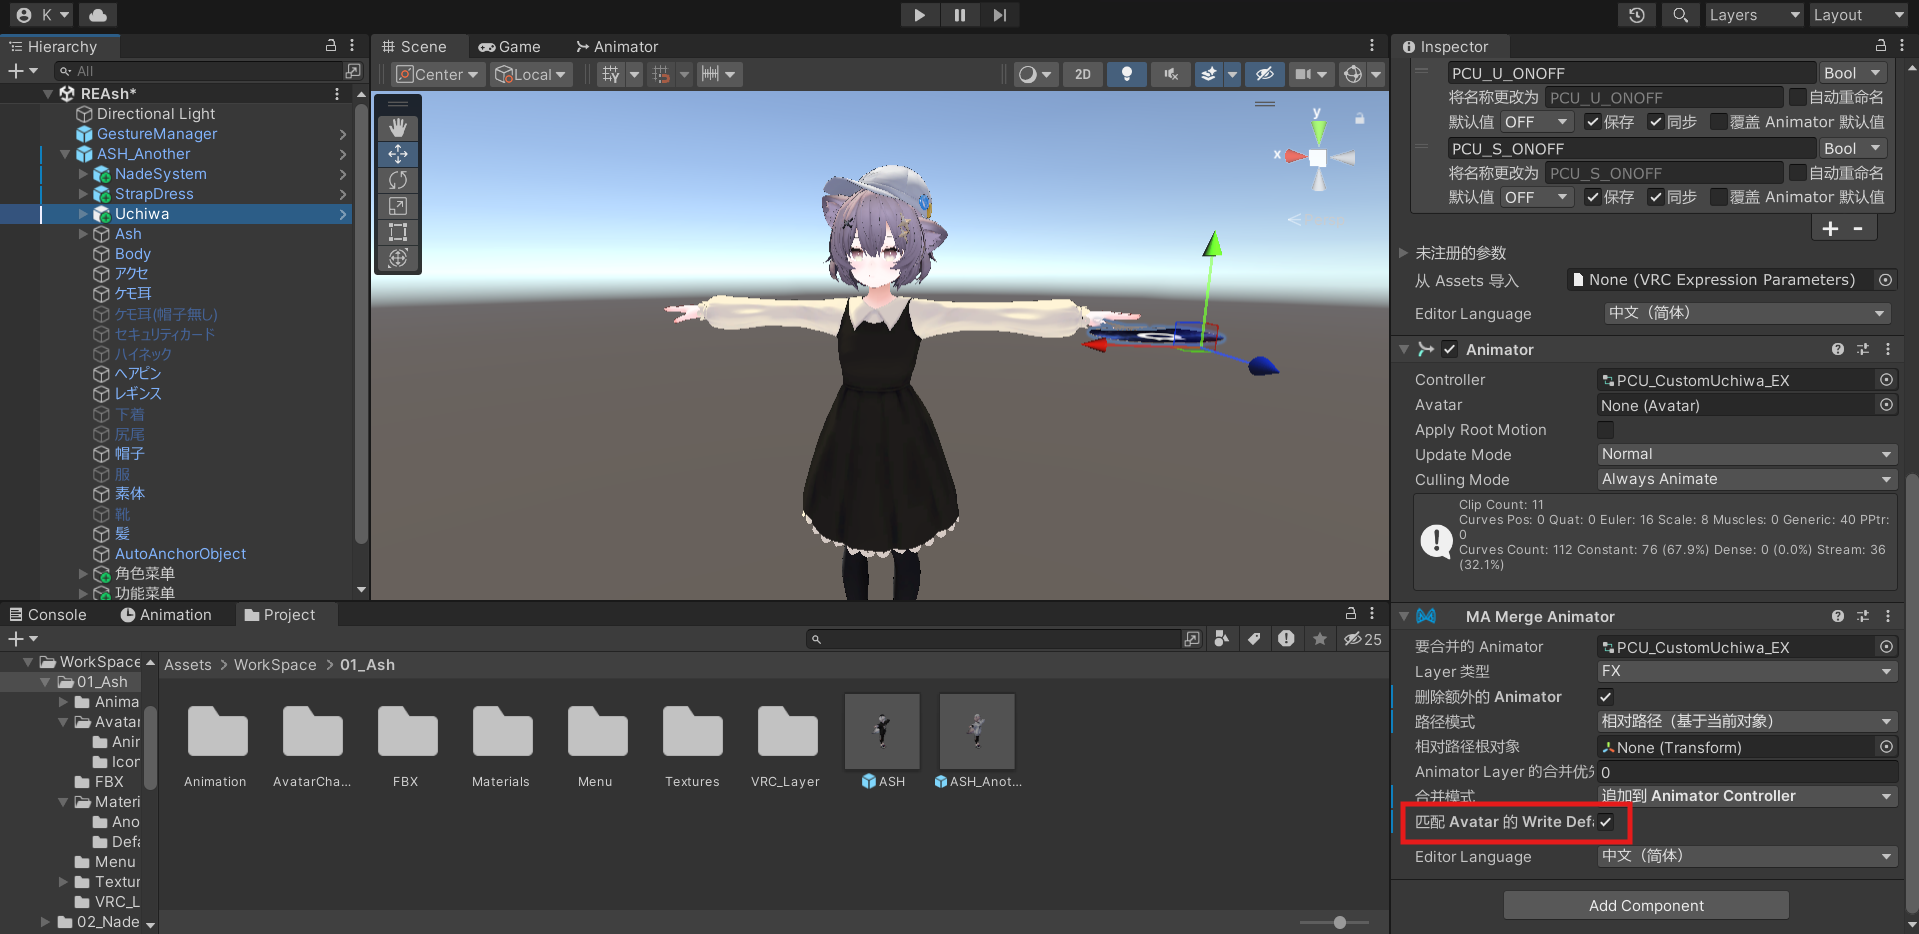Select the Rotate tool
This screenshot has width=1919, height=934.
click(397, 180)
